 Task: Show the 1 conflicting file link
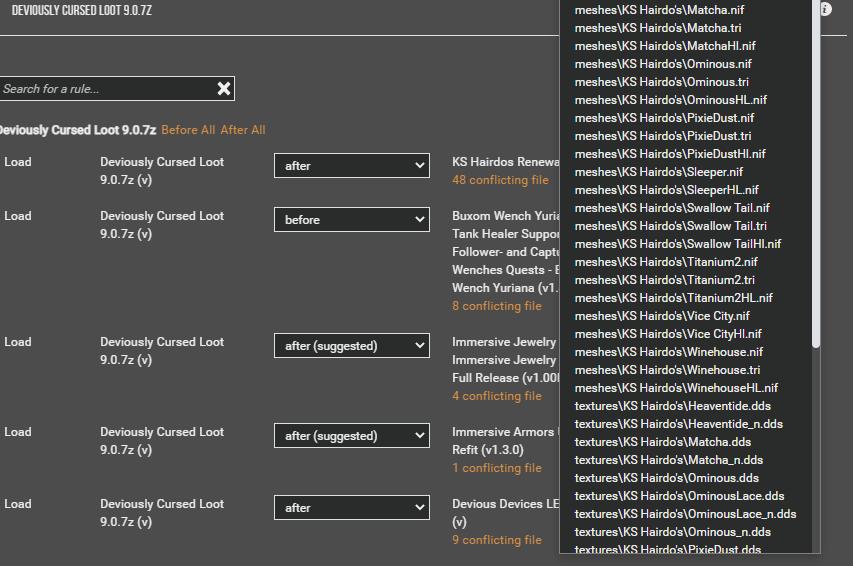tap(497, 468)
